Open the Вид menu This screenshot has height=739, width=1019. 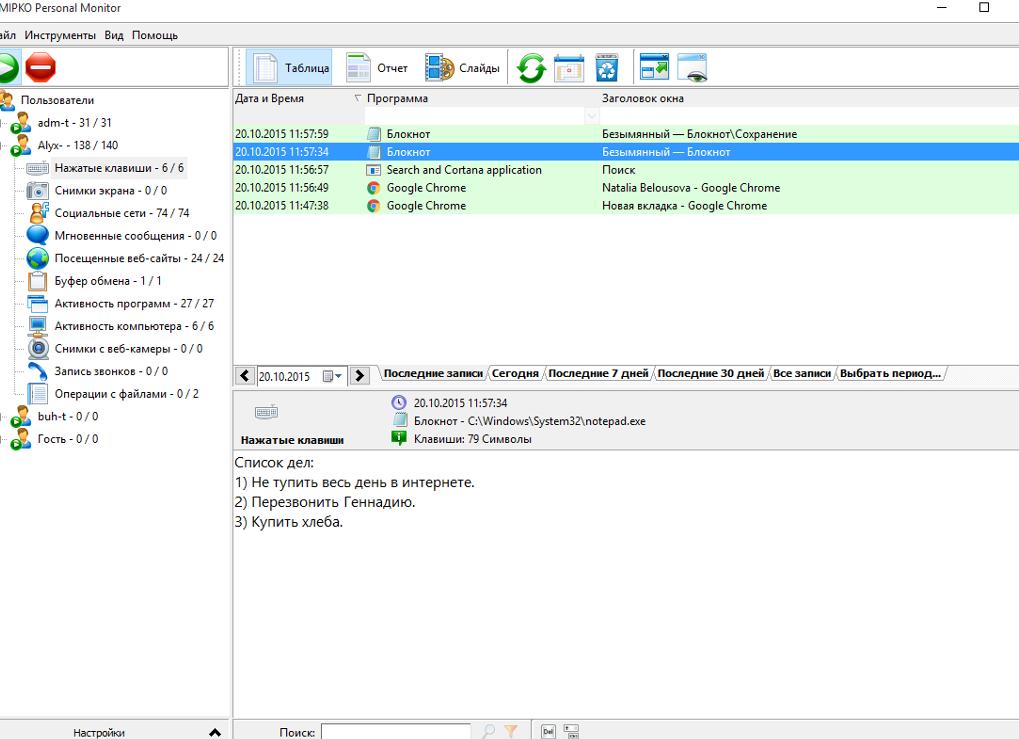tap(114, 35)
